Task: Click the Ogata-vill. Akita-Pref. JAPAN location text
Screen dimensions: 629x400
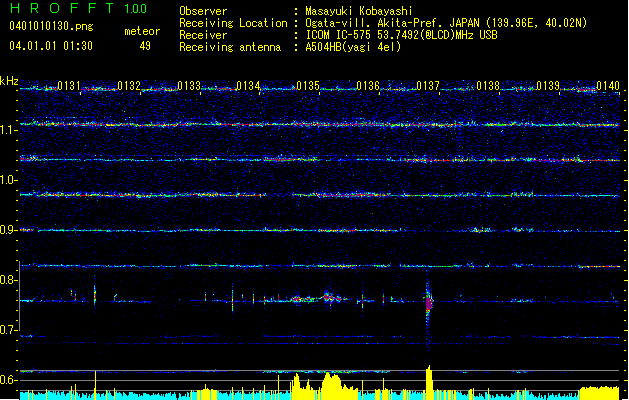Action: click(x=446, y=23)
